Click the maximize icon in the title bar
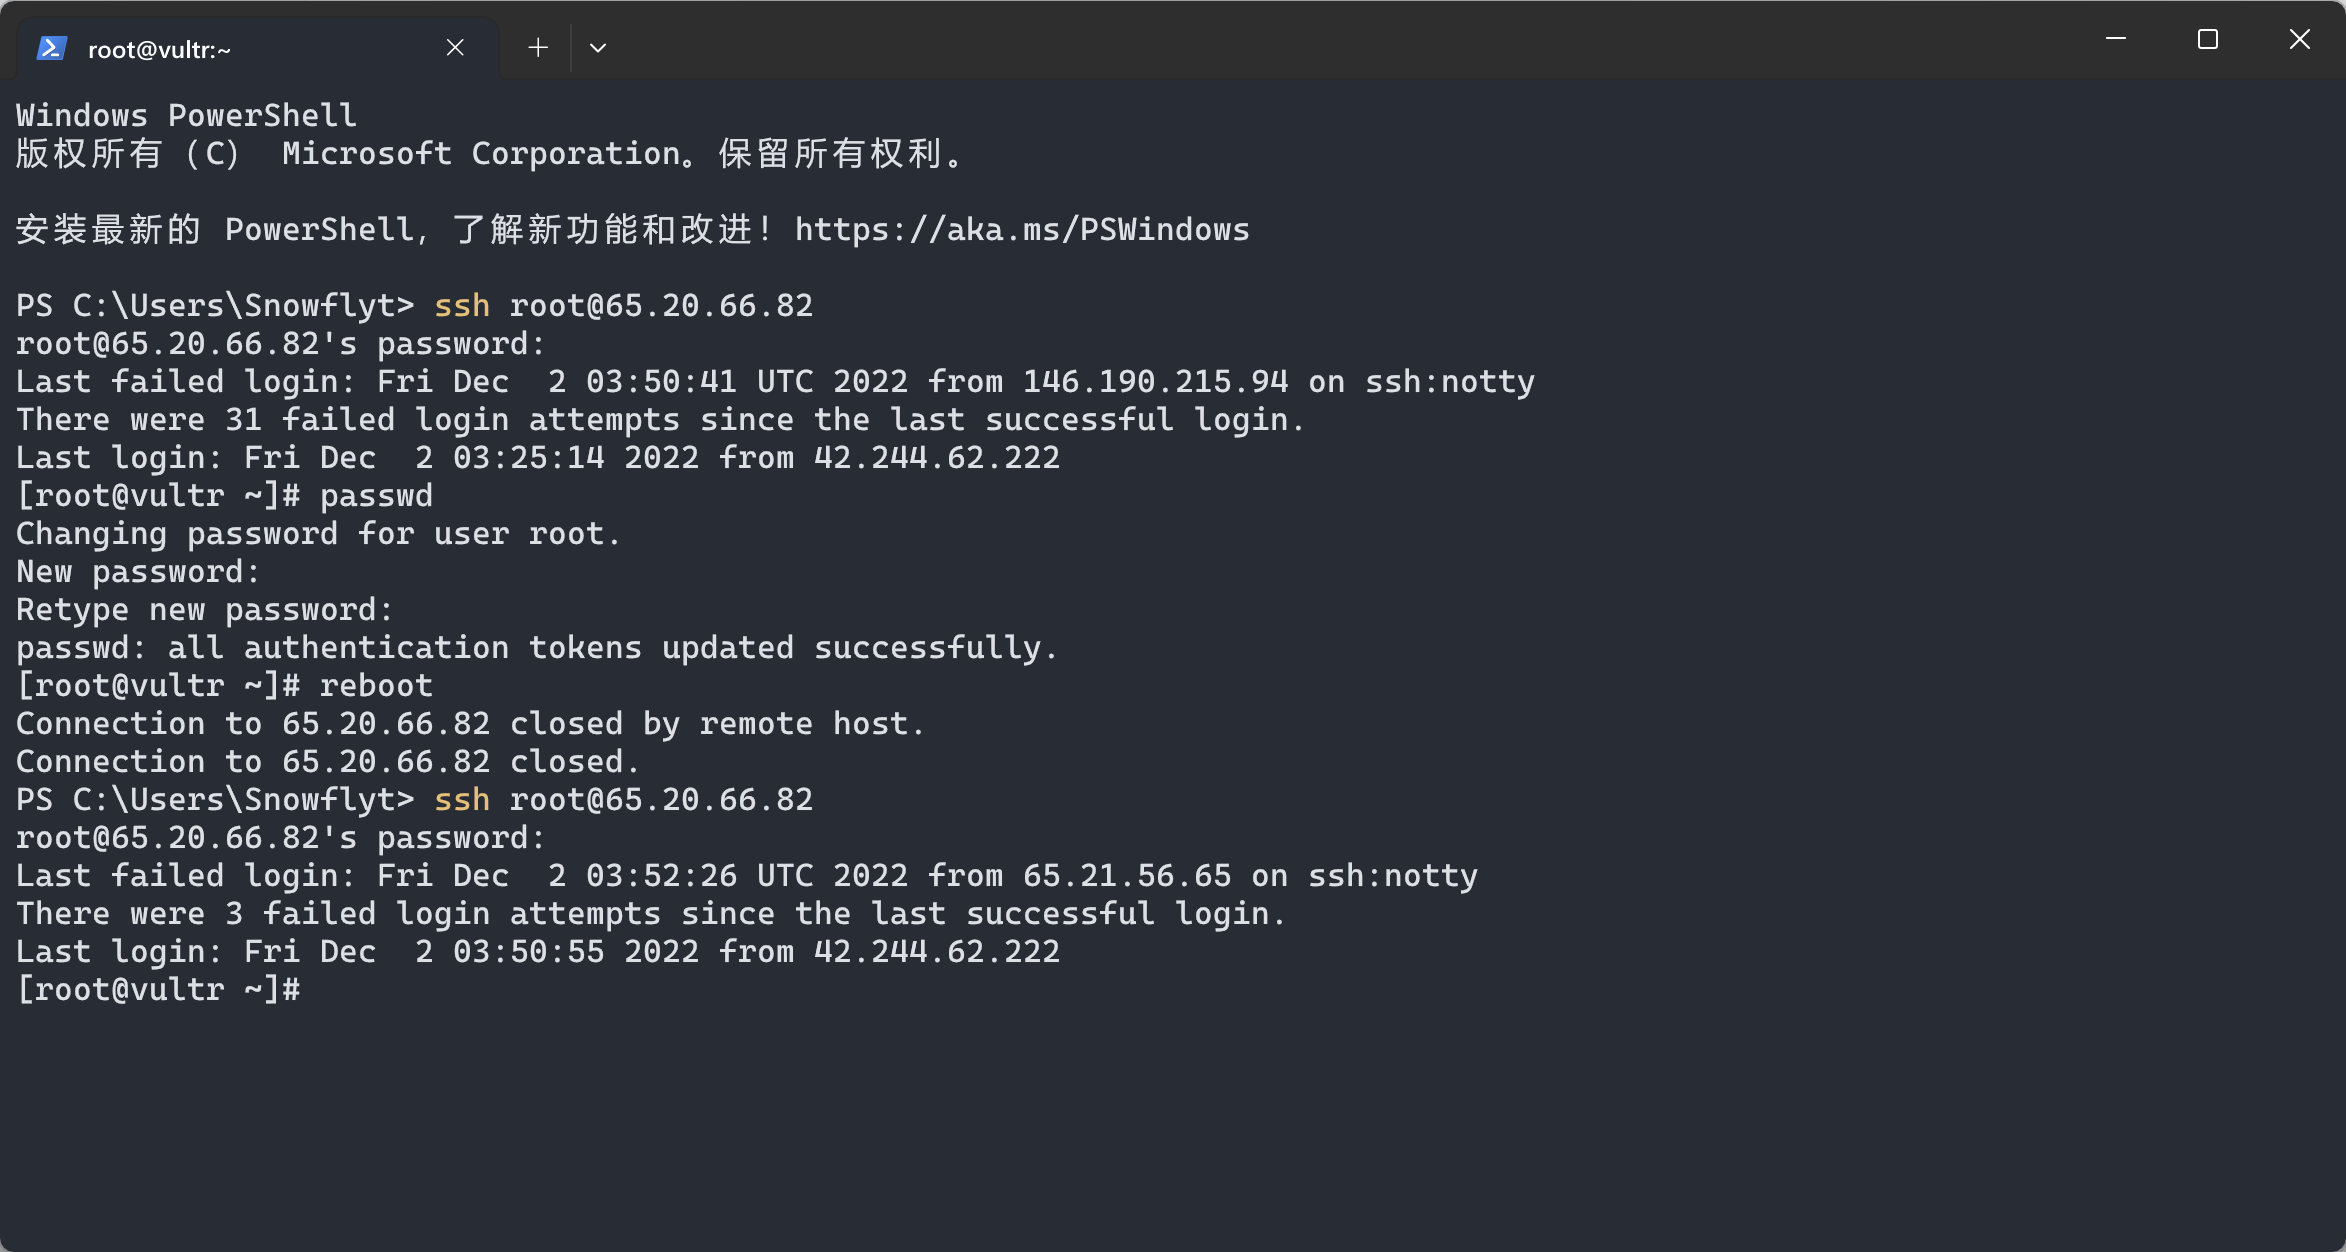Image resolution: width=2346 pixels, height=1252 pixels. [2207, 40]
